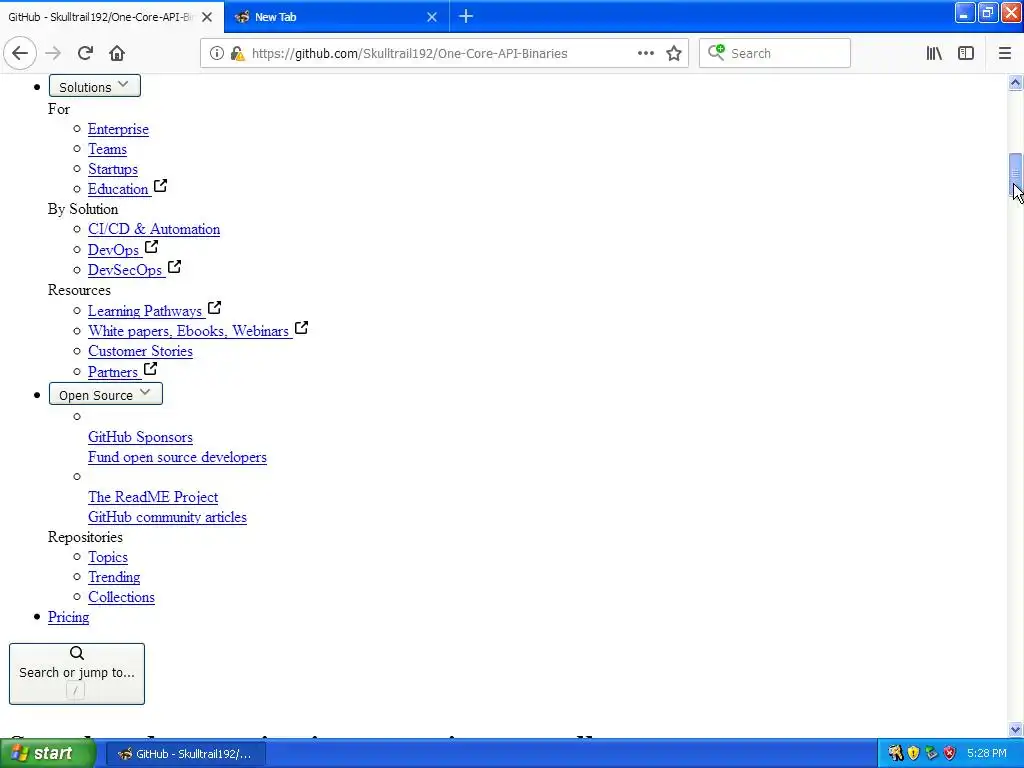The width and height of the screenshot is (1024, 768).
Task: Open the CI/CD & Automation link
Action: pos(154,229)
